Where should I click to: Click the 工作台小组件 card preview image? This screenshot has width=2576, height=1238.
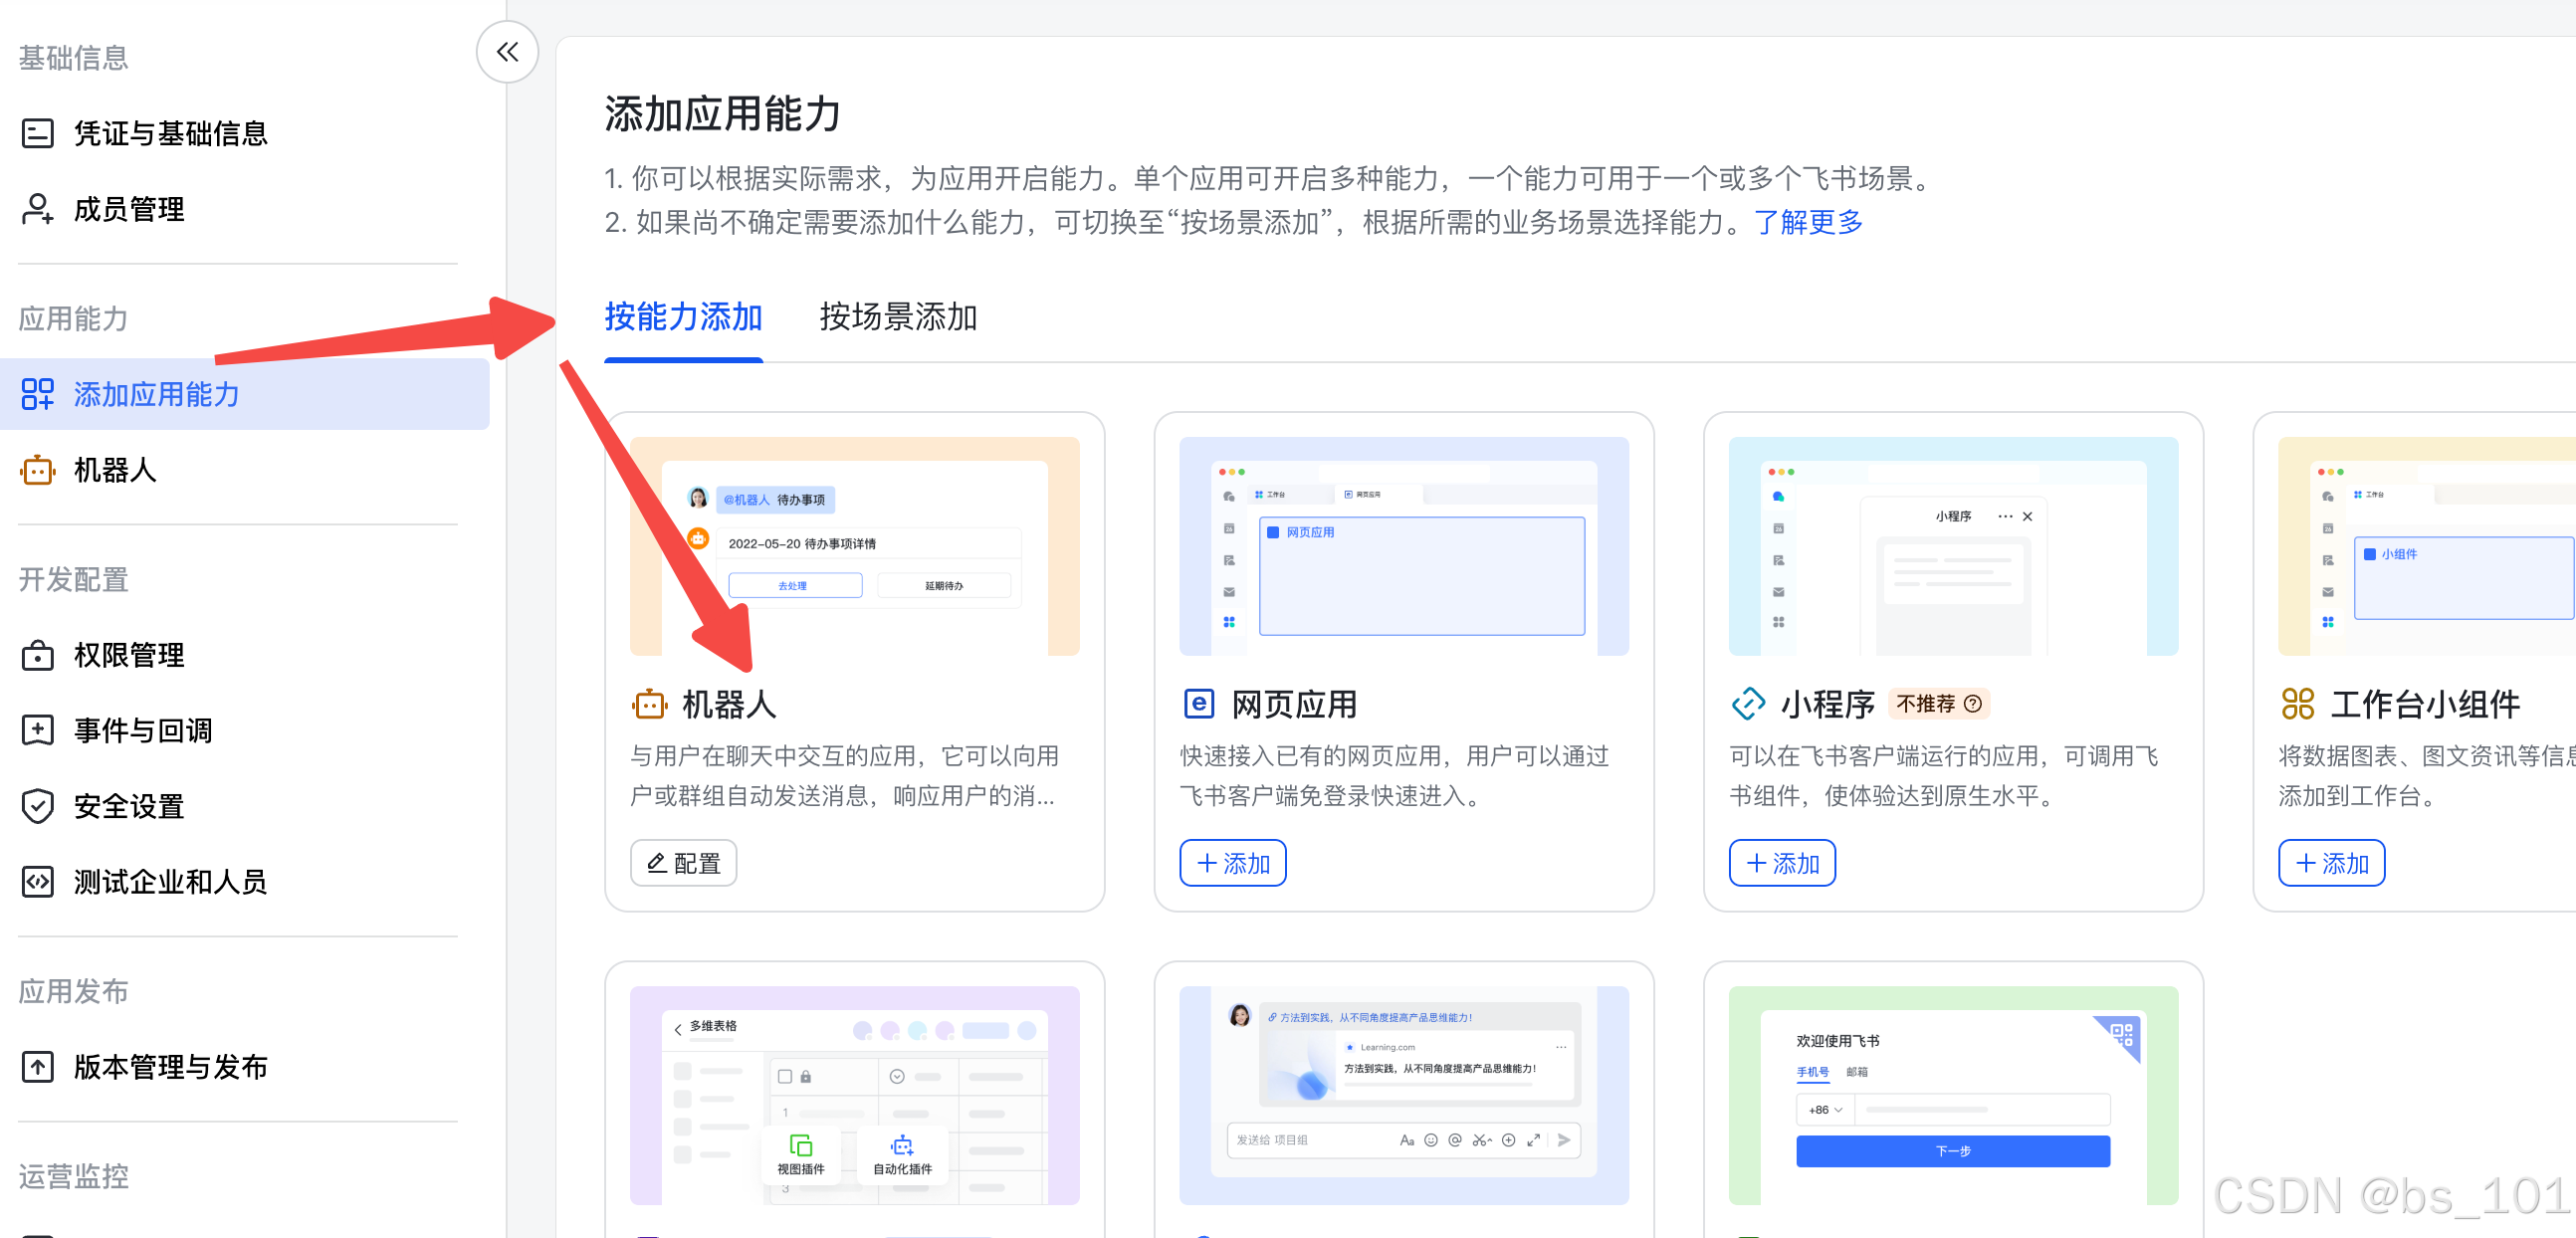coord(2427,546)
